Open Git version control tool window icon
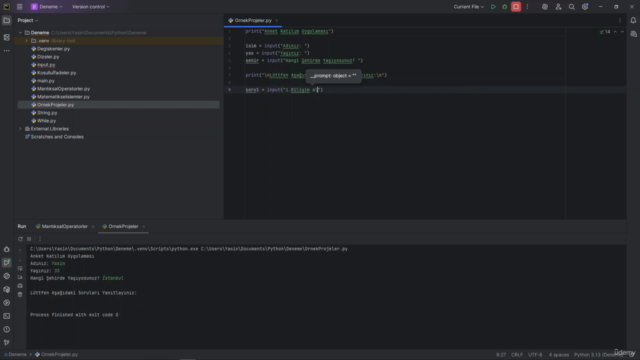The width and height of the screenshot is (640, 360). (x=7, y=342)
